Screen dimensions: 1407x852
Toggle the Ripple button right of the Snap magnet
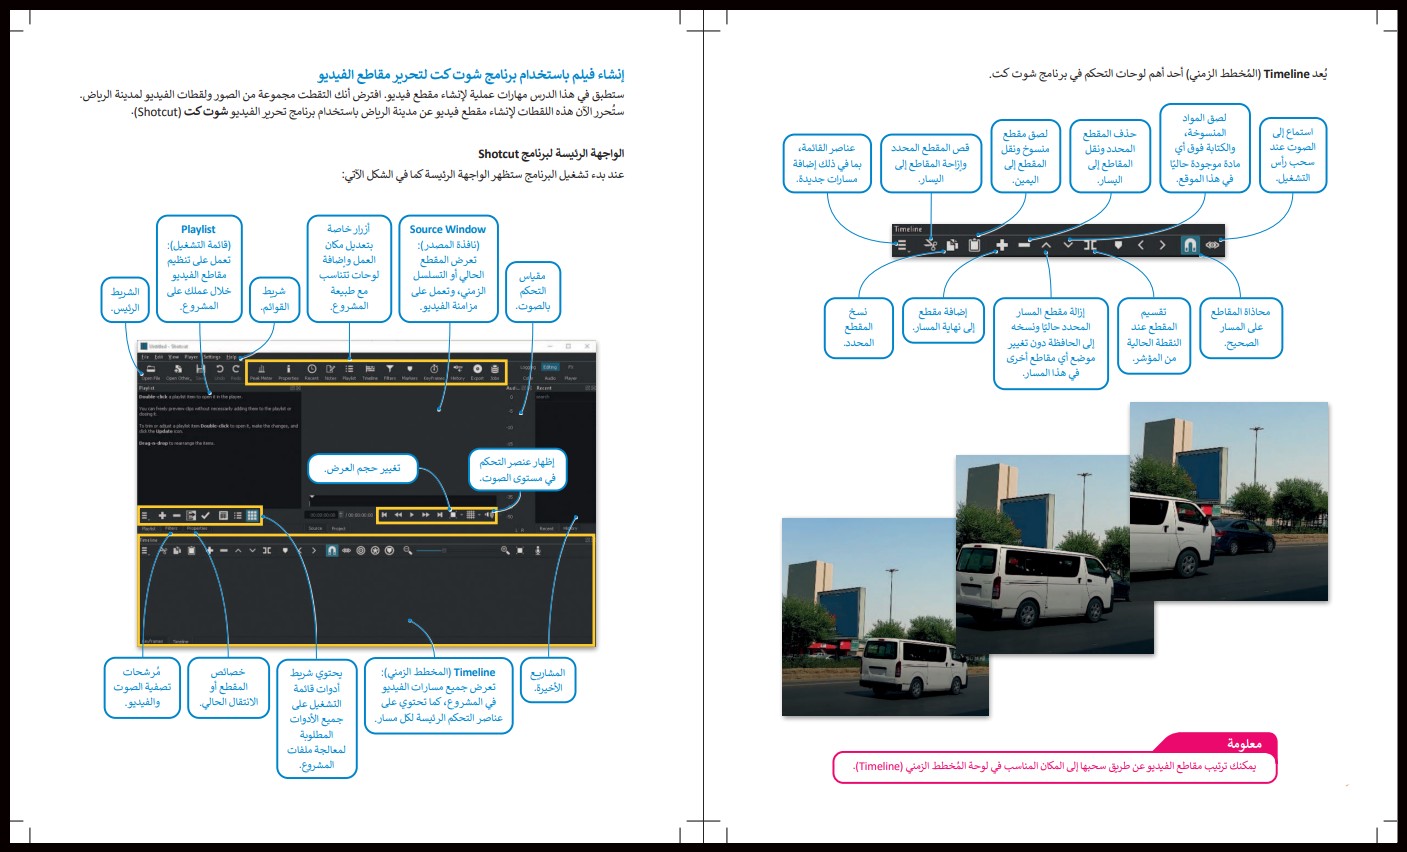point(1213,244)
